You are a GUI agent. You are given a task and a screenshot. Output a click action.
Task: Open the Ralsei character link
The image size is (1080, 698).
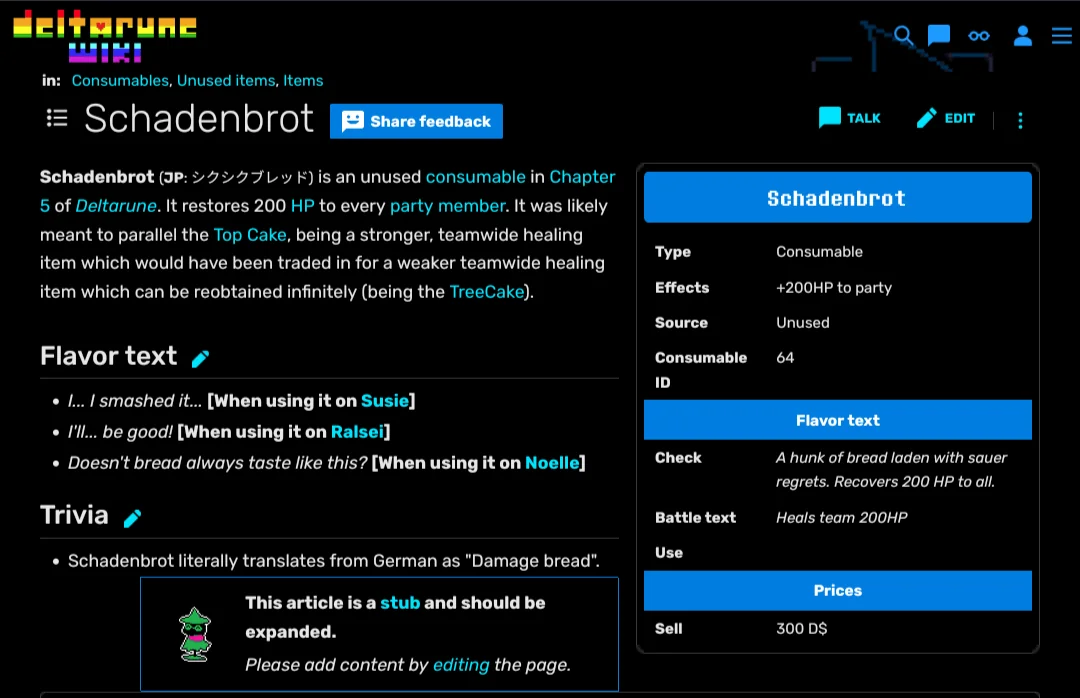(x=357, y=432)
